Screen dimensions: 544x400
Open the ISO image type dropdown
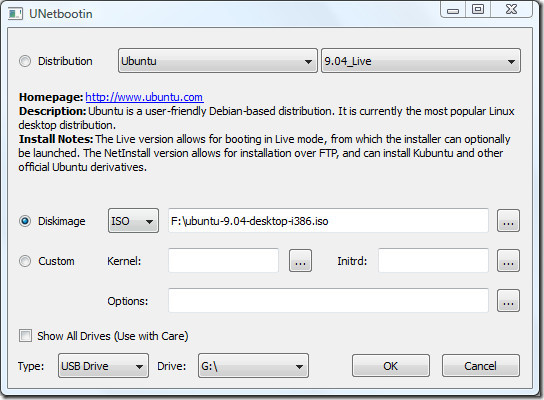point(133,221)
